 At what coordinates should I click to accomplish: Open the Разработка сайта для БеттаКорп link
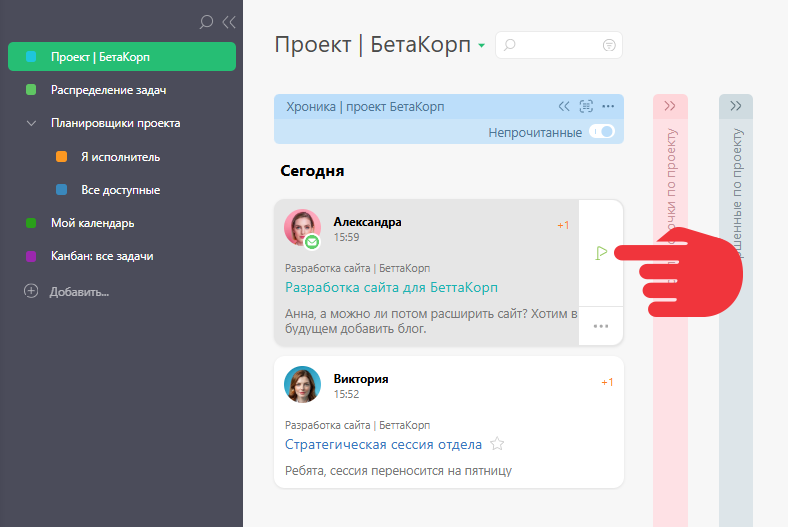[391, 287]
